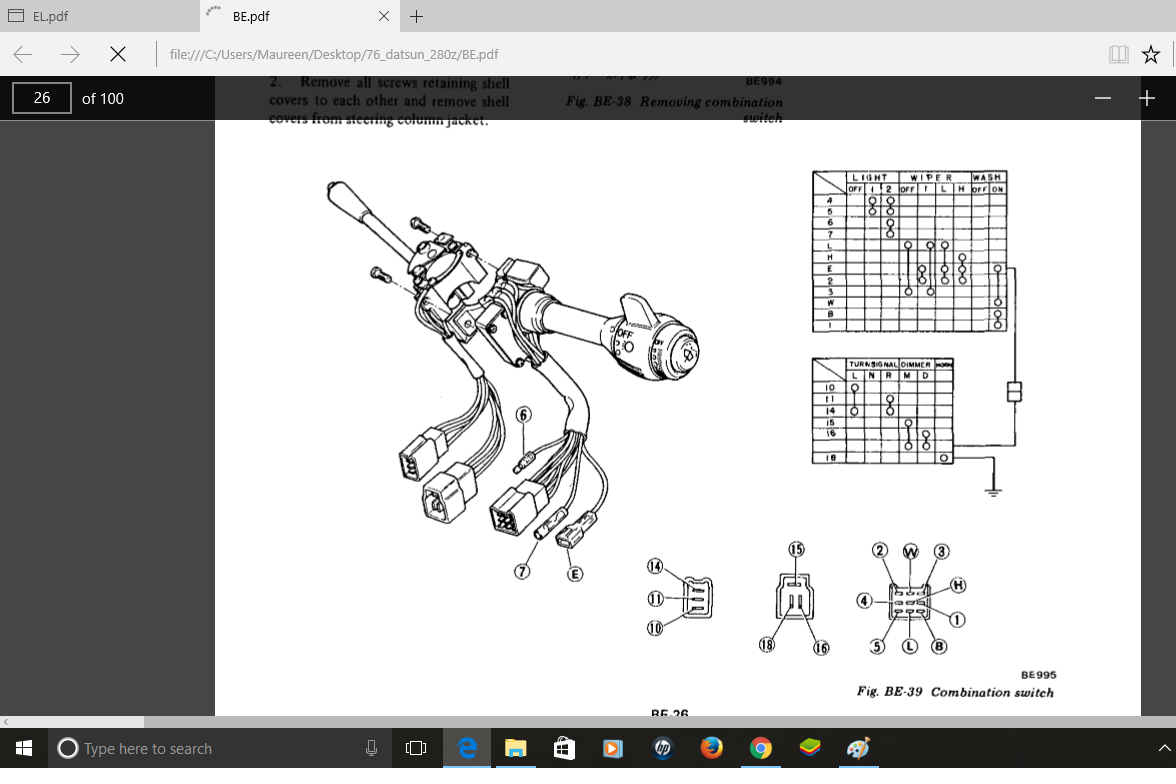This screenshot has height=784, width=1176.
Task: Click the circled 7 connector label
Action: (x=522, y=571)
